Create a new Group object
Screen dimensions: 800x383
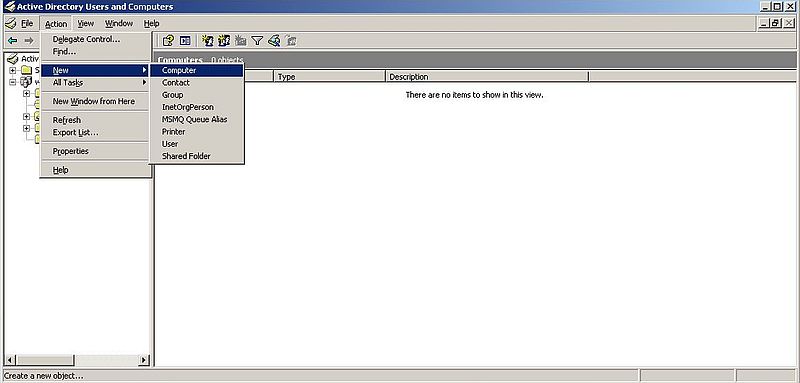tap(196, 95)
